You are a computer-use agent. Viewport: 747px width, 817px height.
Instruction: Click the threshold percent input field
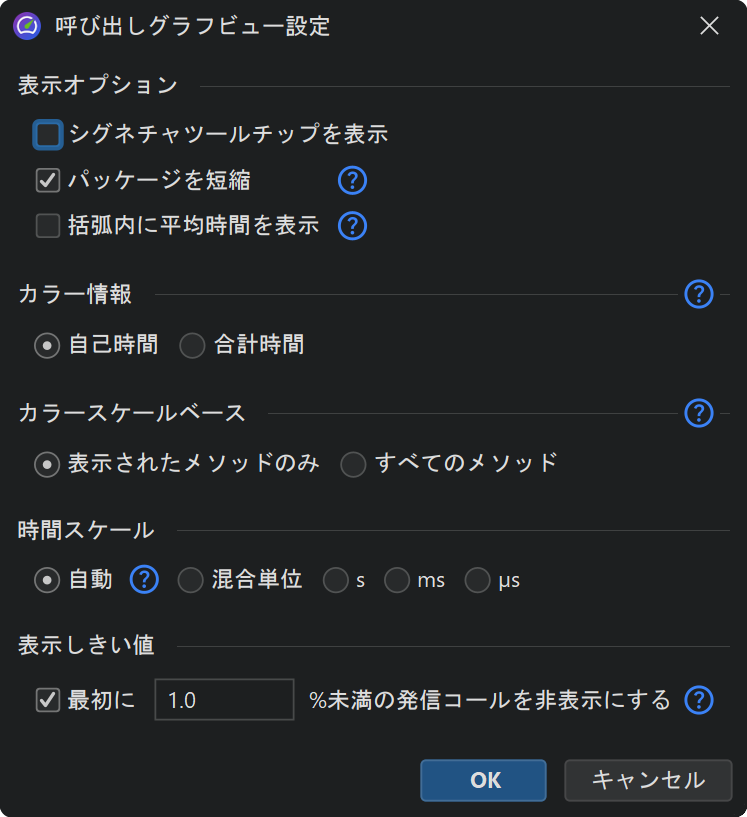point(223,700)
